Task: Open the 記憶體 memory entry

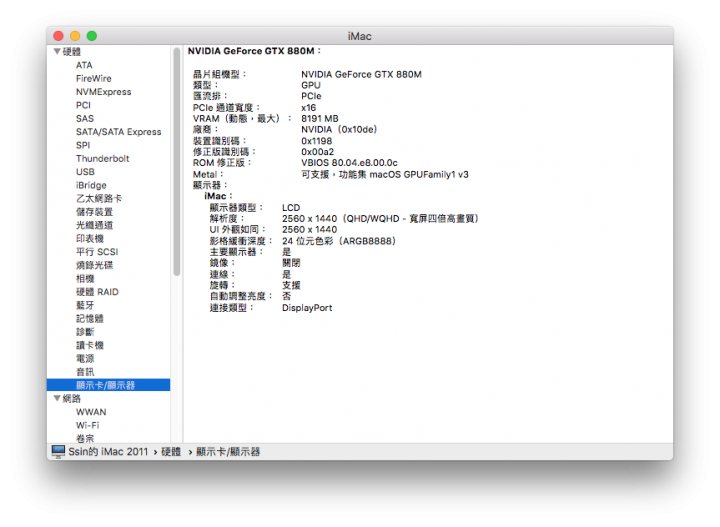Action: point(90,318)
